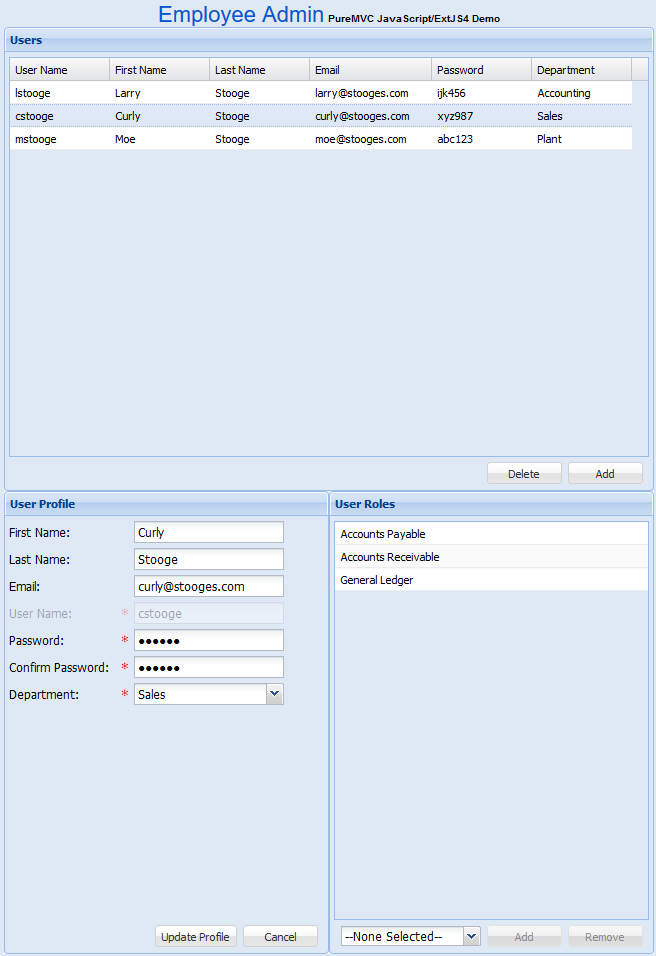Viewport: 656px width, 956px height.
Task: Click the Plant department cell
Action: pyautogui.click(x=581, y=139)
